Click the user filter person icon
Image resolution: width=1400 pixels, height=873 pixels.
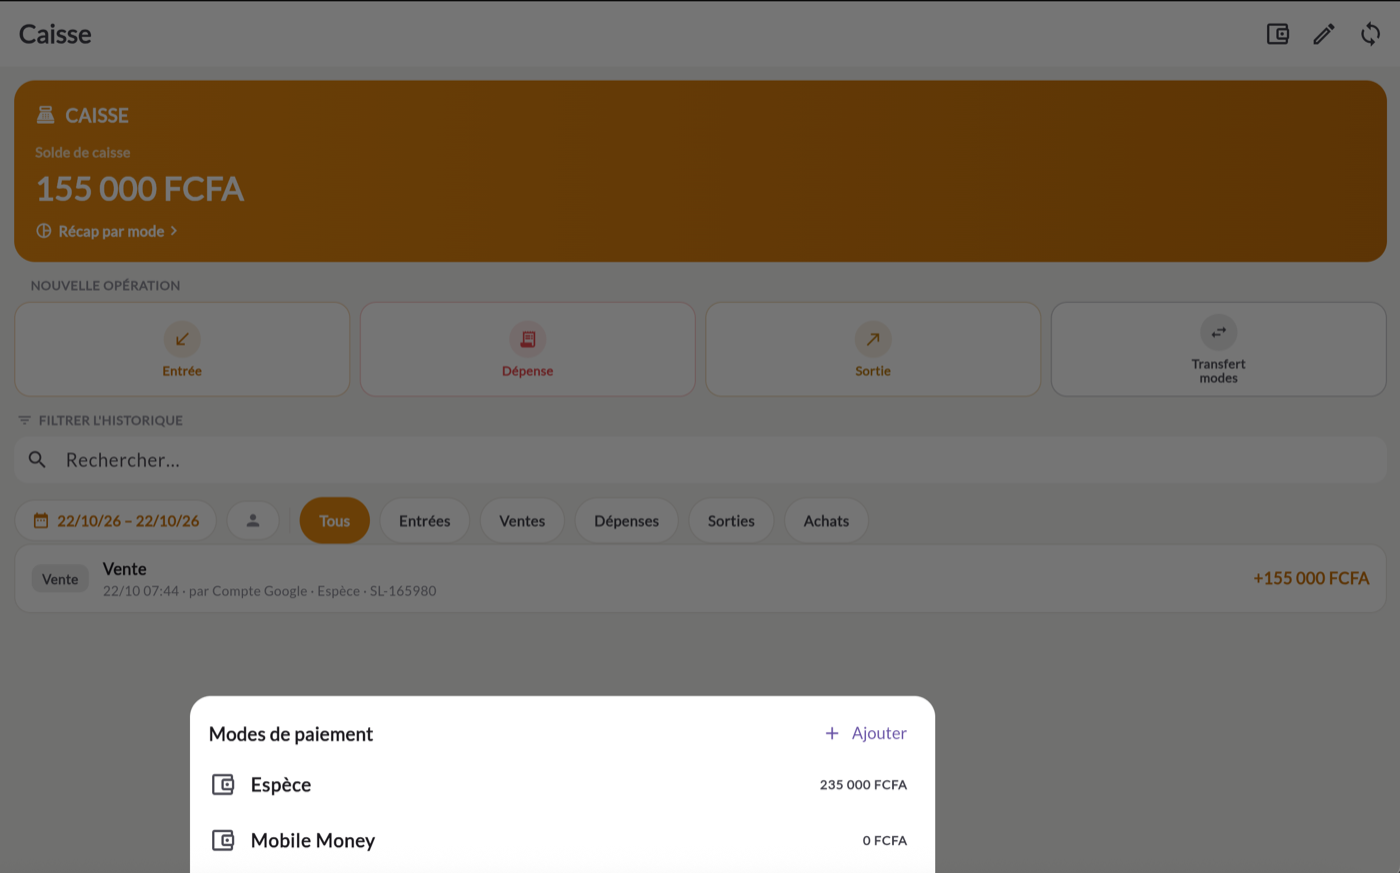[253, 521]
